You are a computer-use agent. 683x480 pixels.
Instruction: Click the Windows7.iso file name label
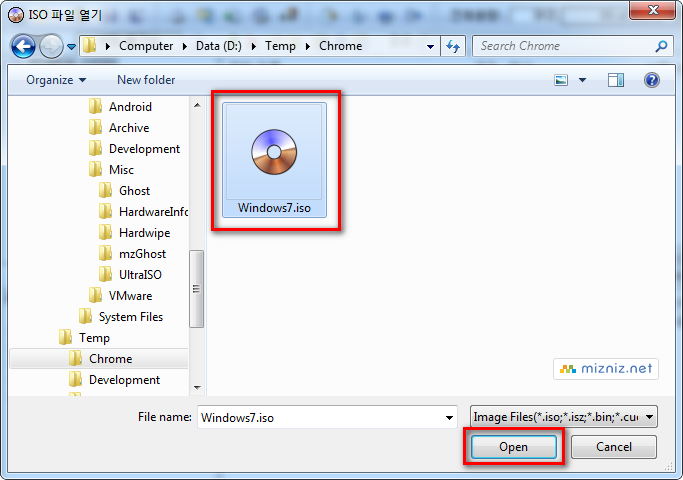[274, 208]
